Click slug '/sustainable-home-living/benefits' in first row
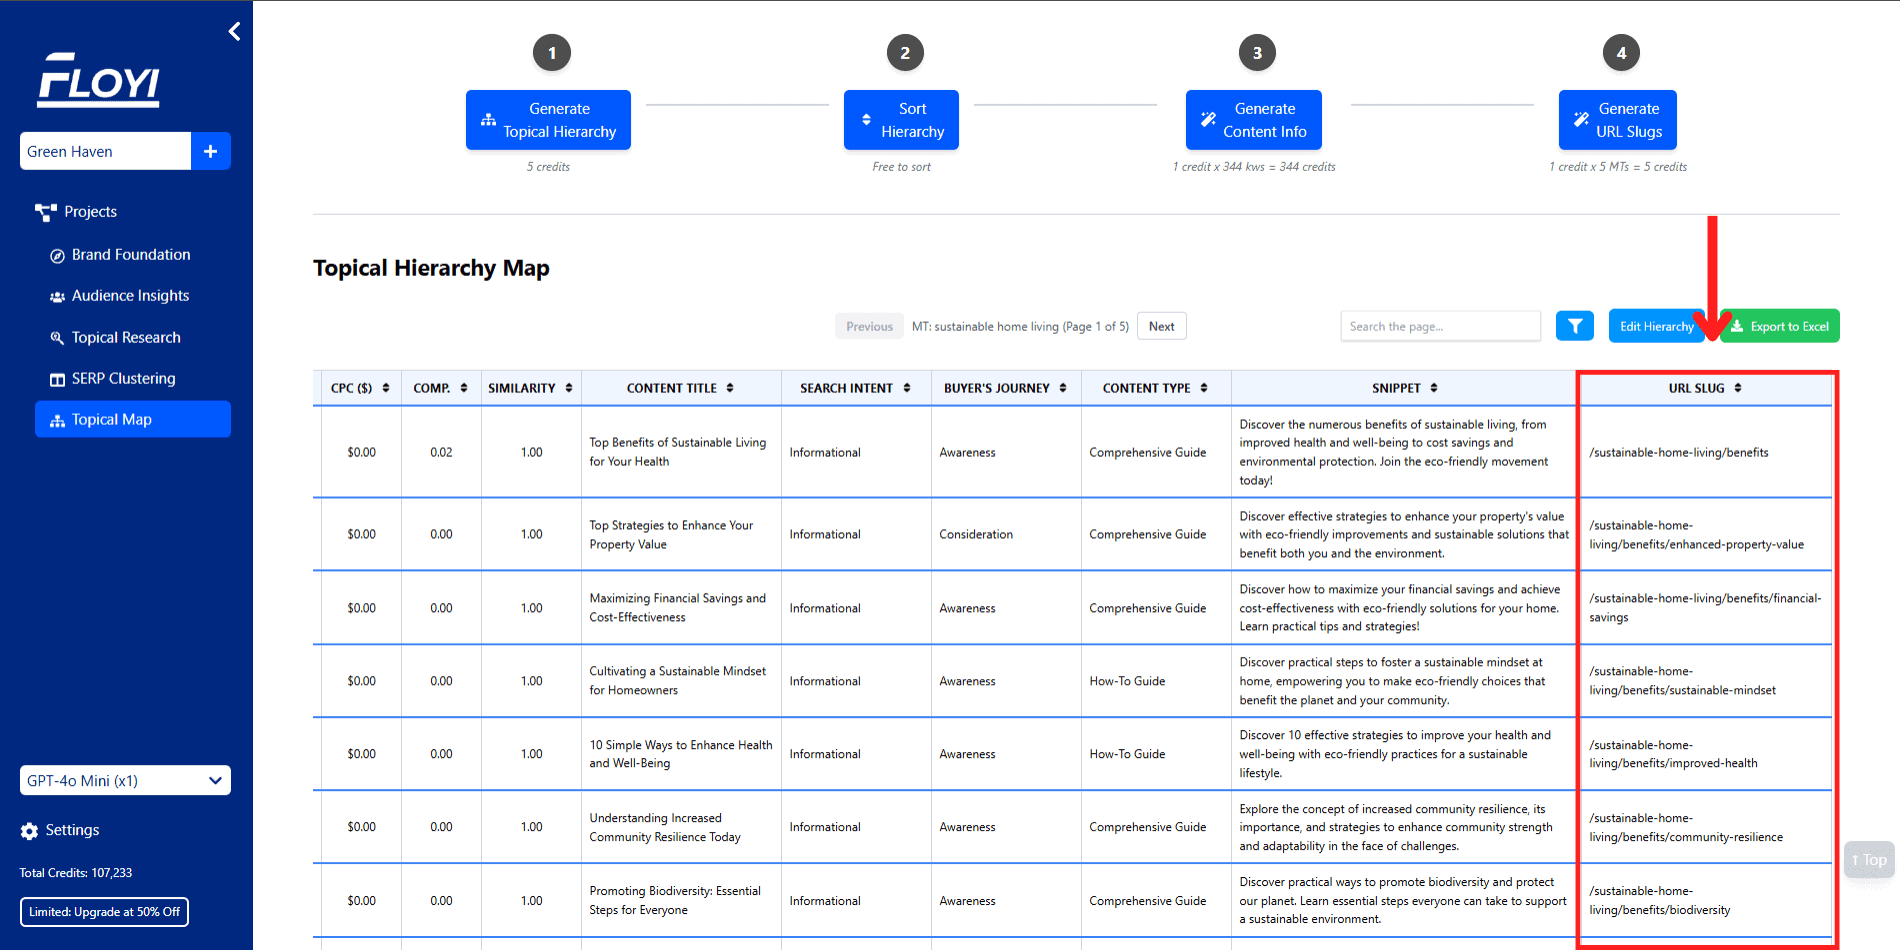This screenshot has height=950, width=1900. coord(1679,453)
